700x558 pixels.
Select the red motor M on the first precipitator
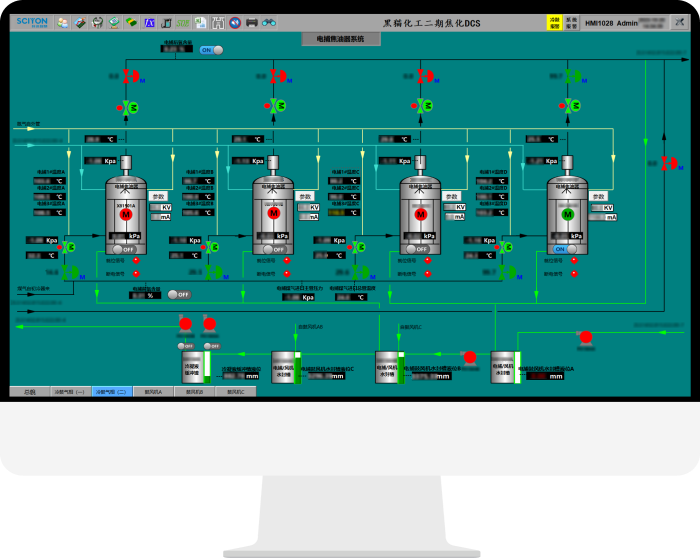126,215
